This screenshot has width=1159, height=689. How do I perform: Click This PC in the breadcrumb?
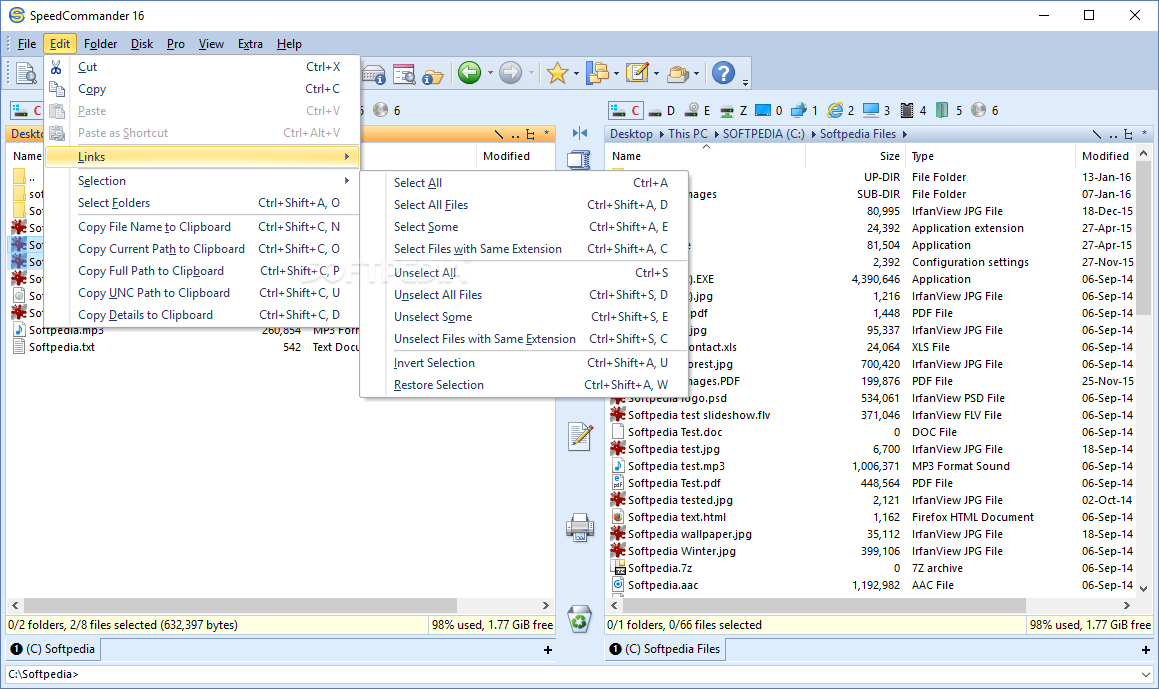687,134
